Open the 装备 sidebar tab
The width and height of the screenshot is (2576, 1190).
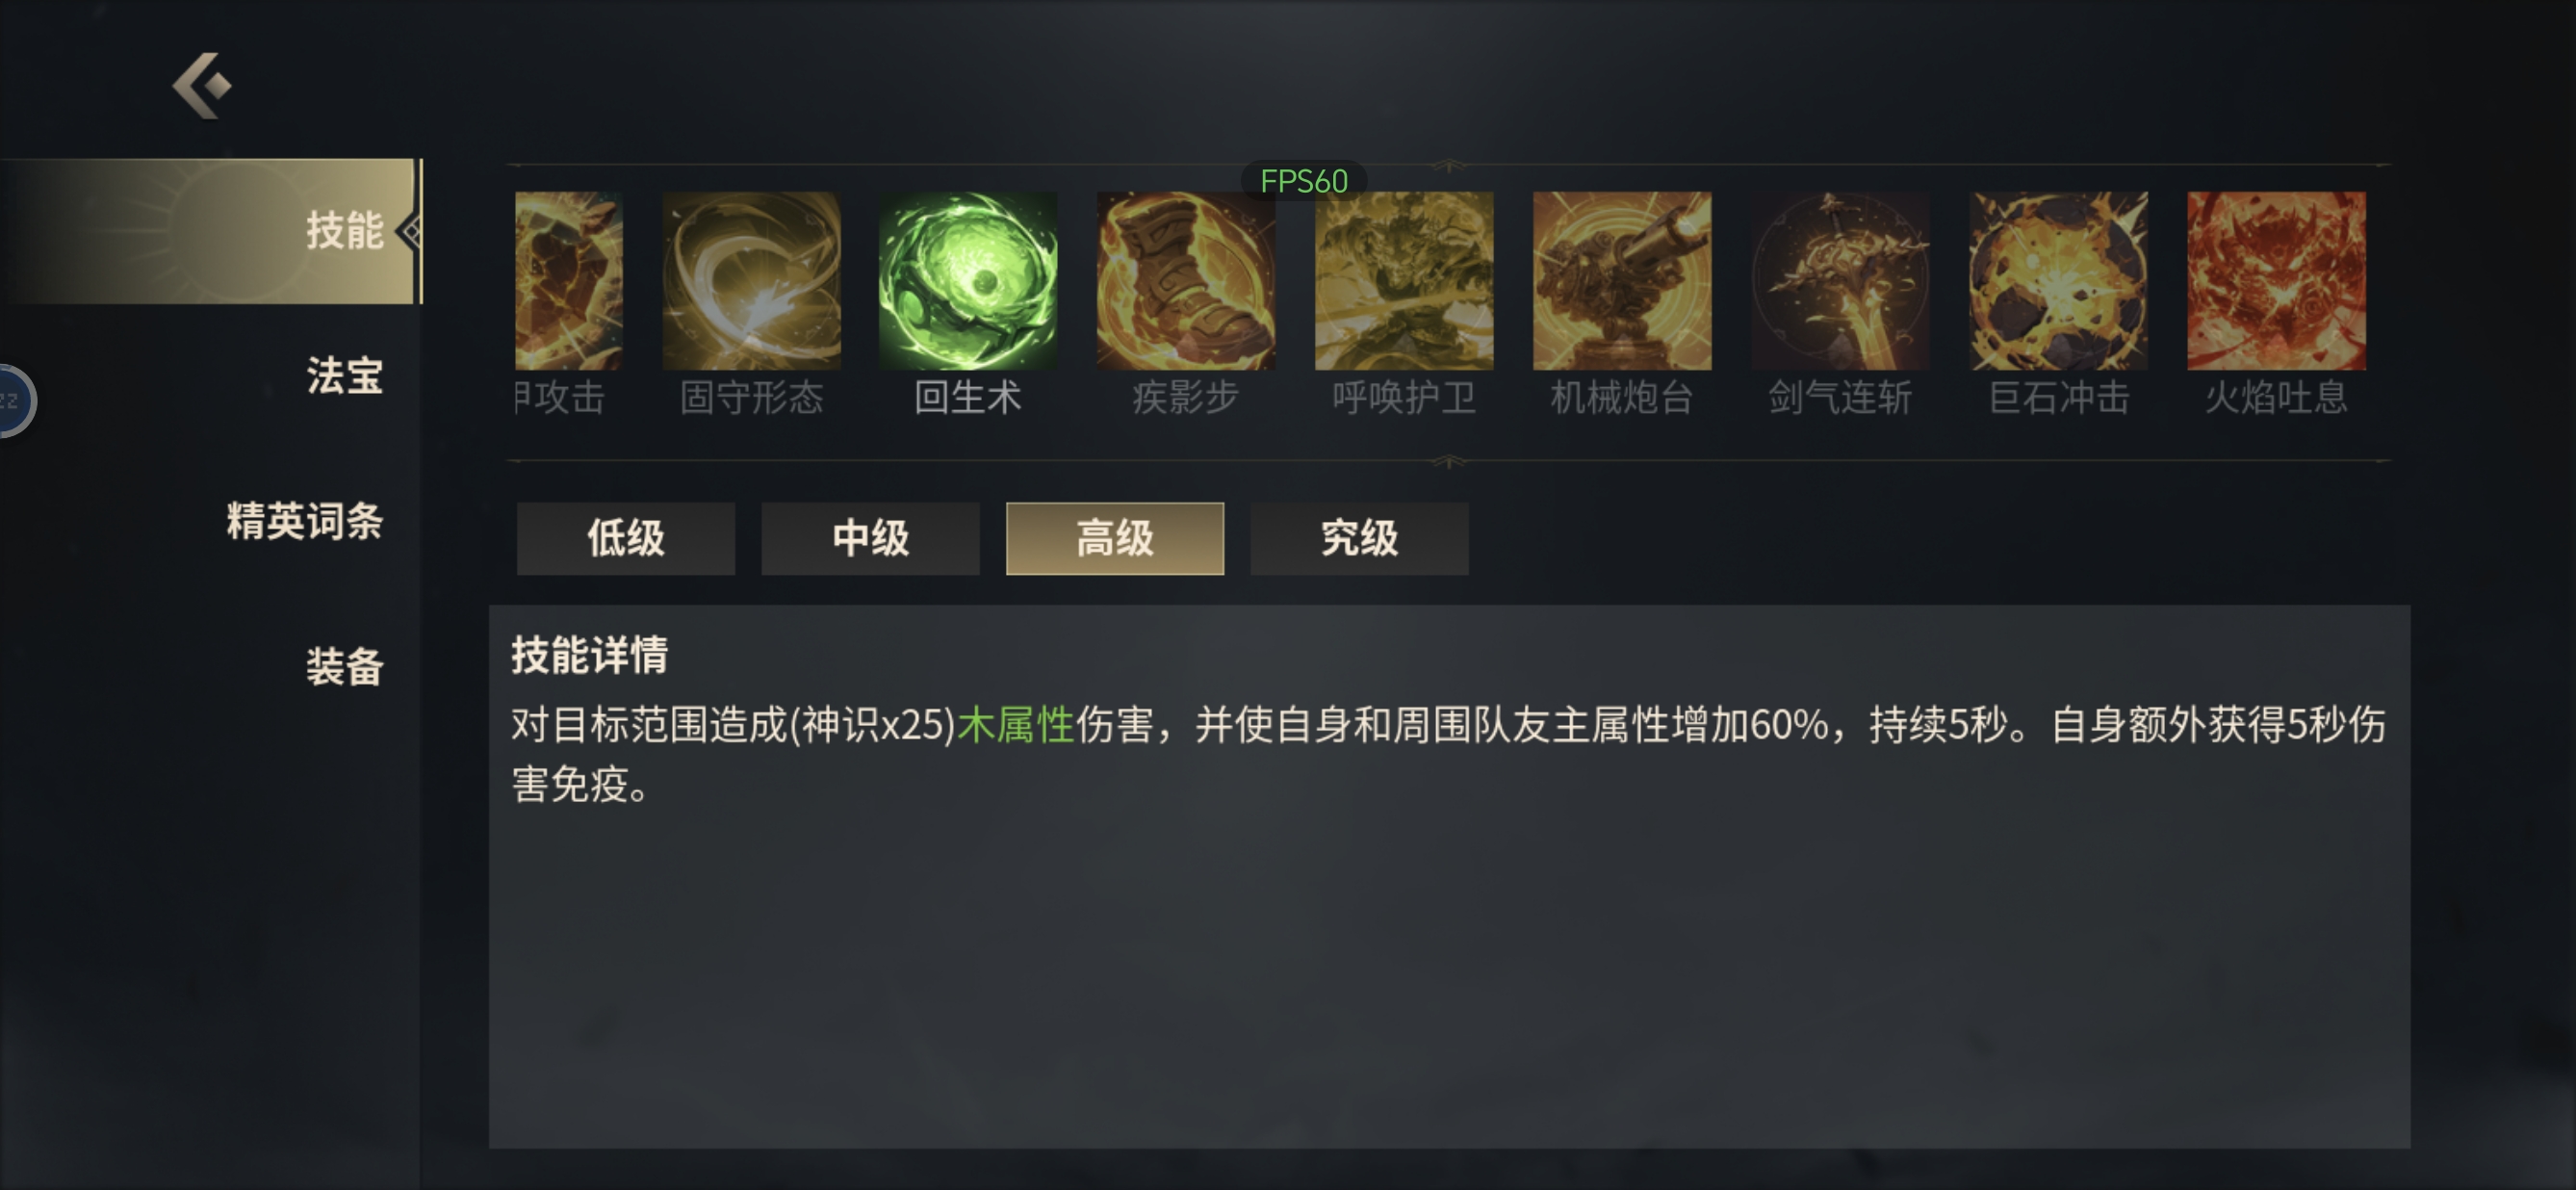coord(344,666)
